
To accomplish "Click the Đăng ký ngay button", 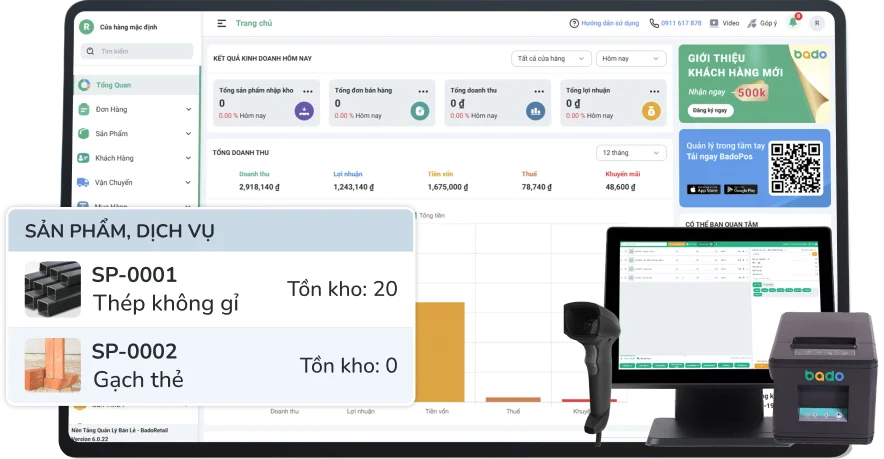I will click(x=710, y=111).
